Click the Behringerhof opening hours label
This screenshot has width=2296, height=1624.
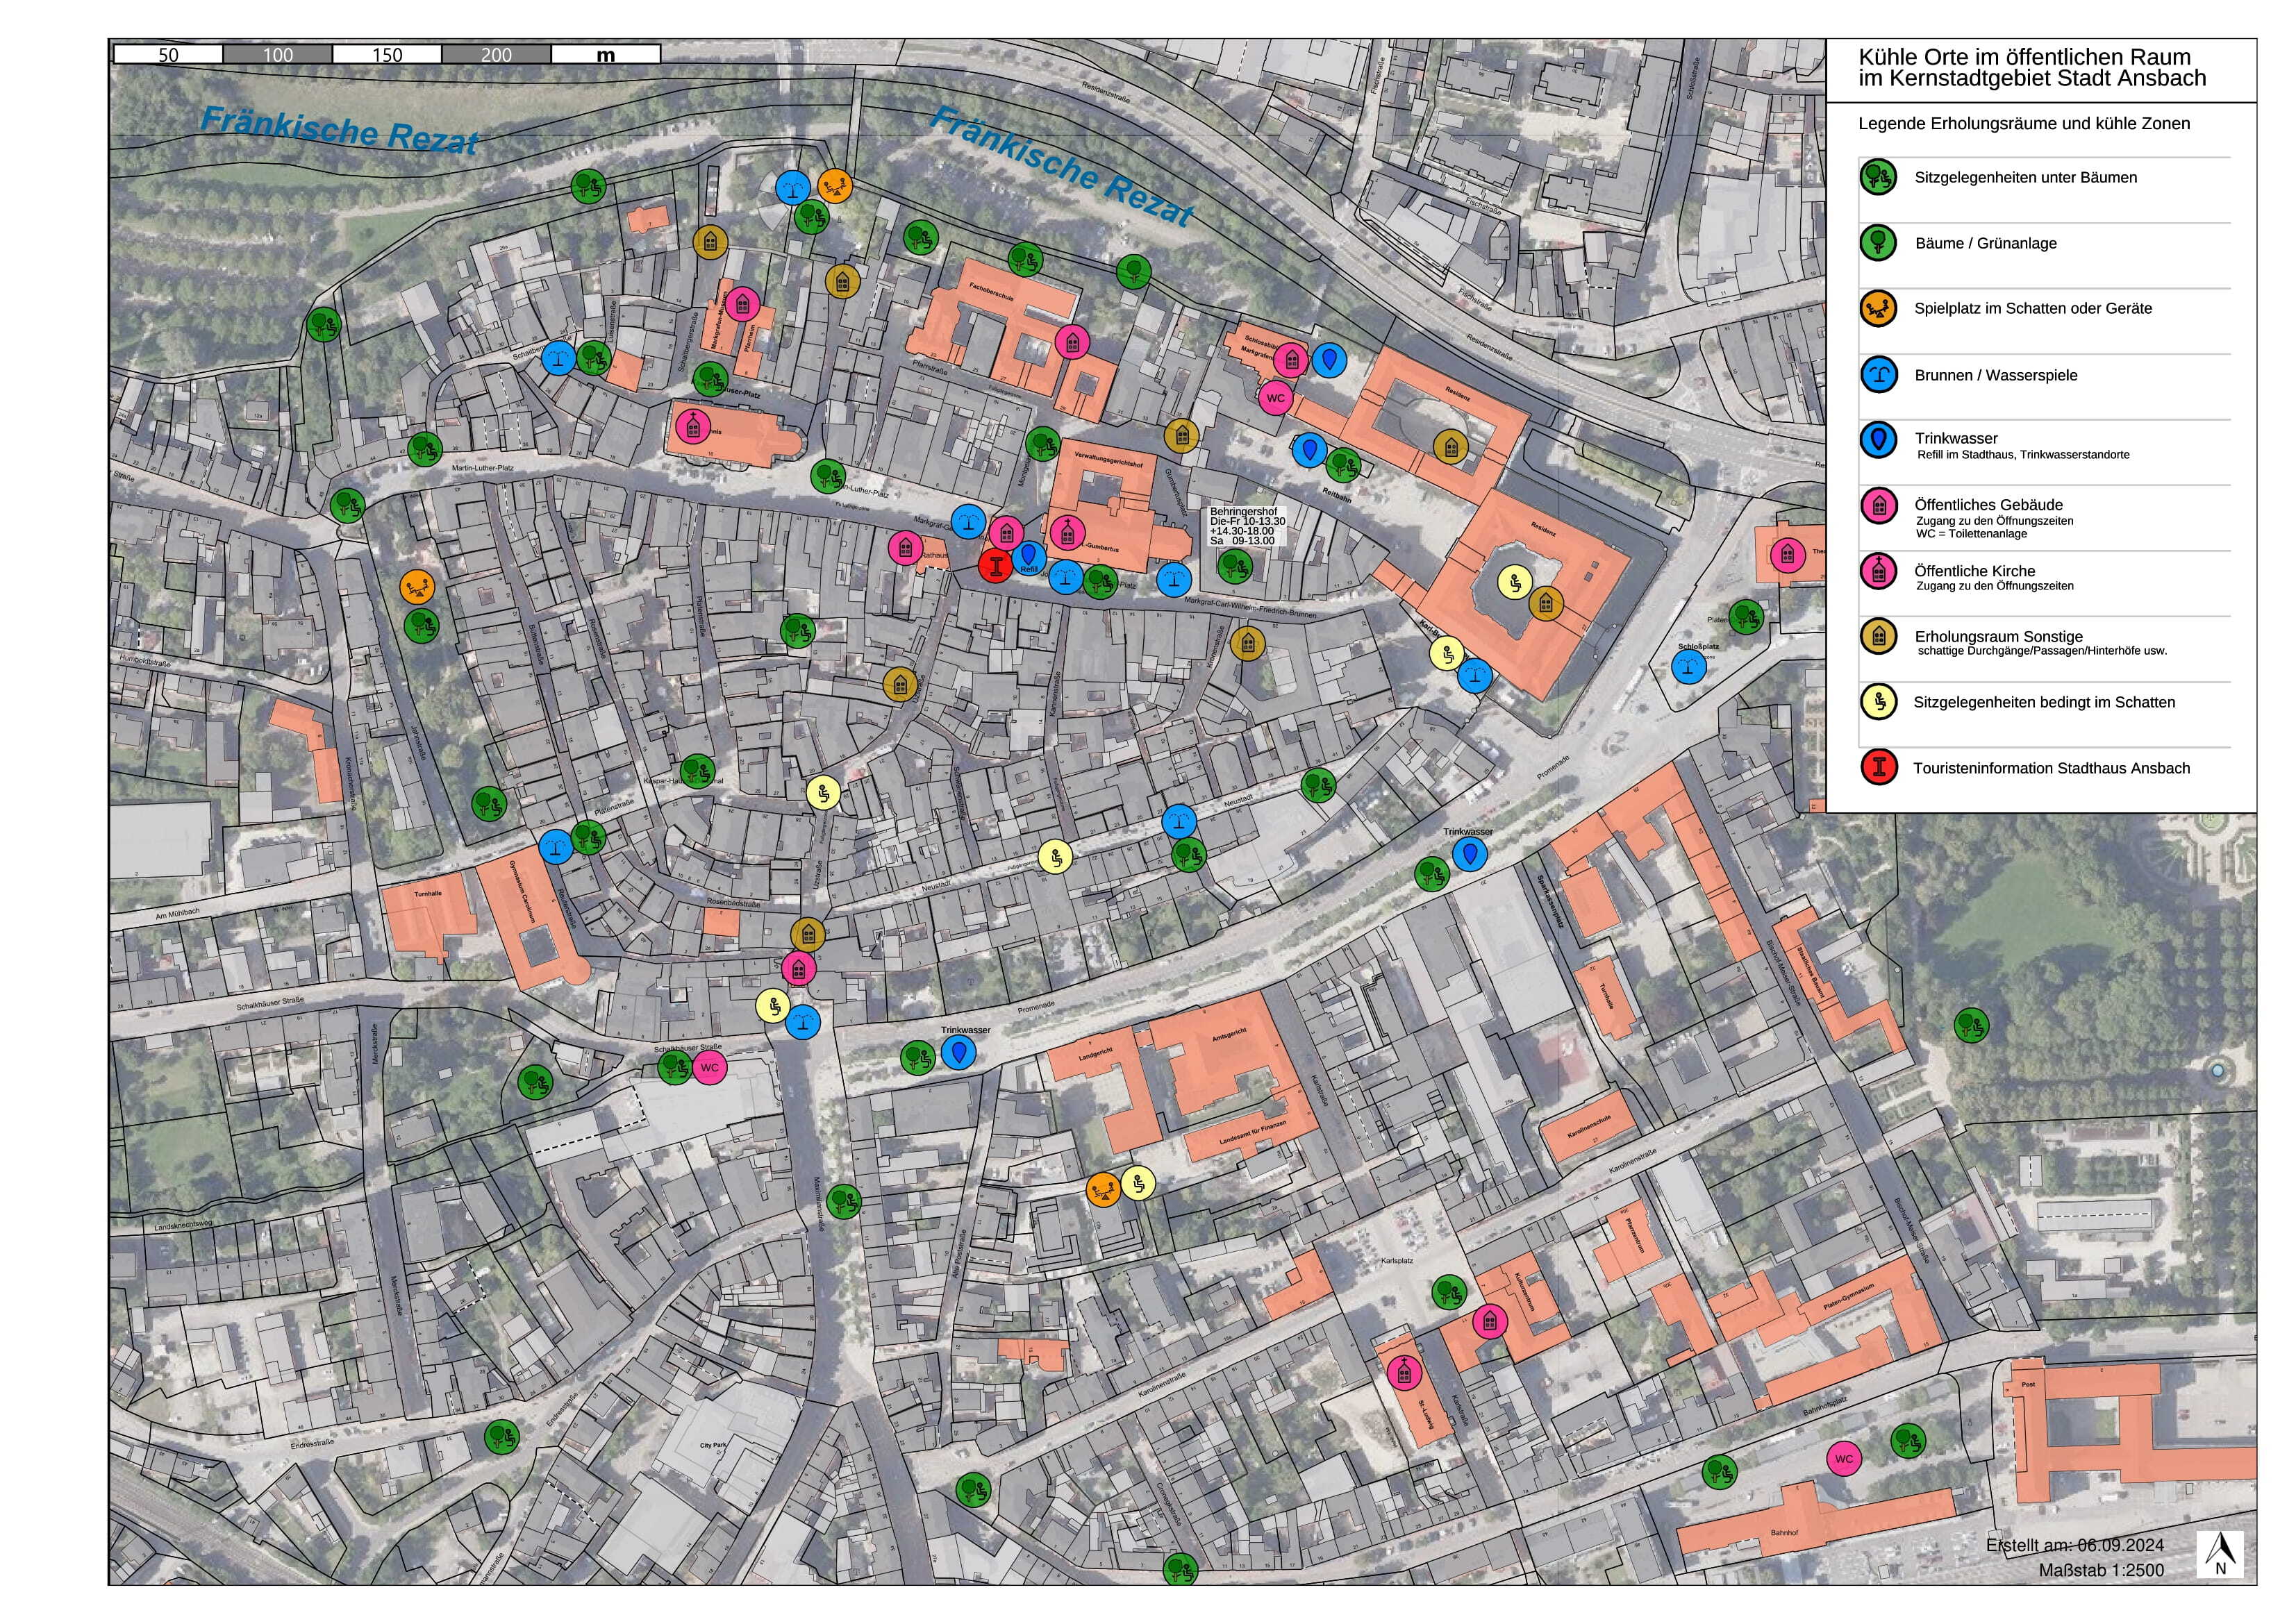[x=1247, y=526]
